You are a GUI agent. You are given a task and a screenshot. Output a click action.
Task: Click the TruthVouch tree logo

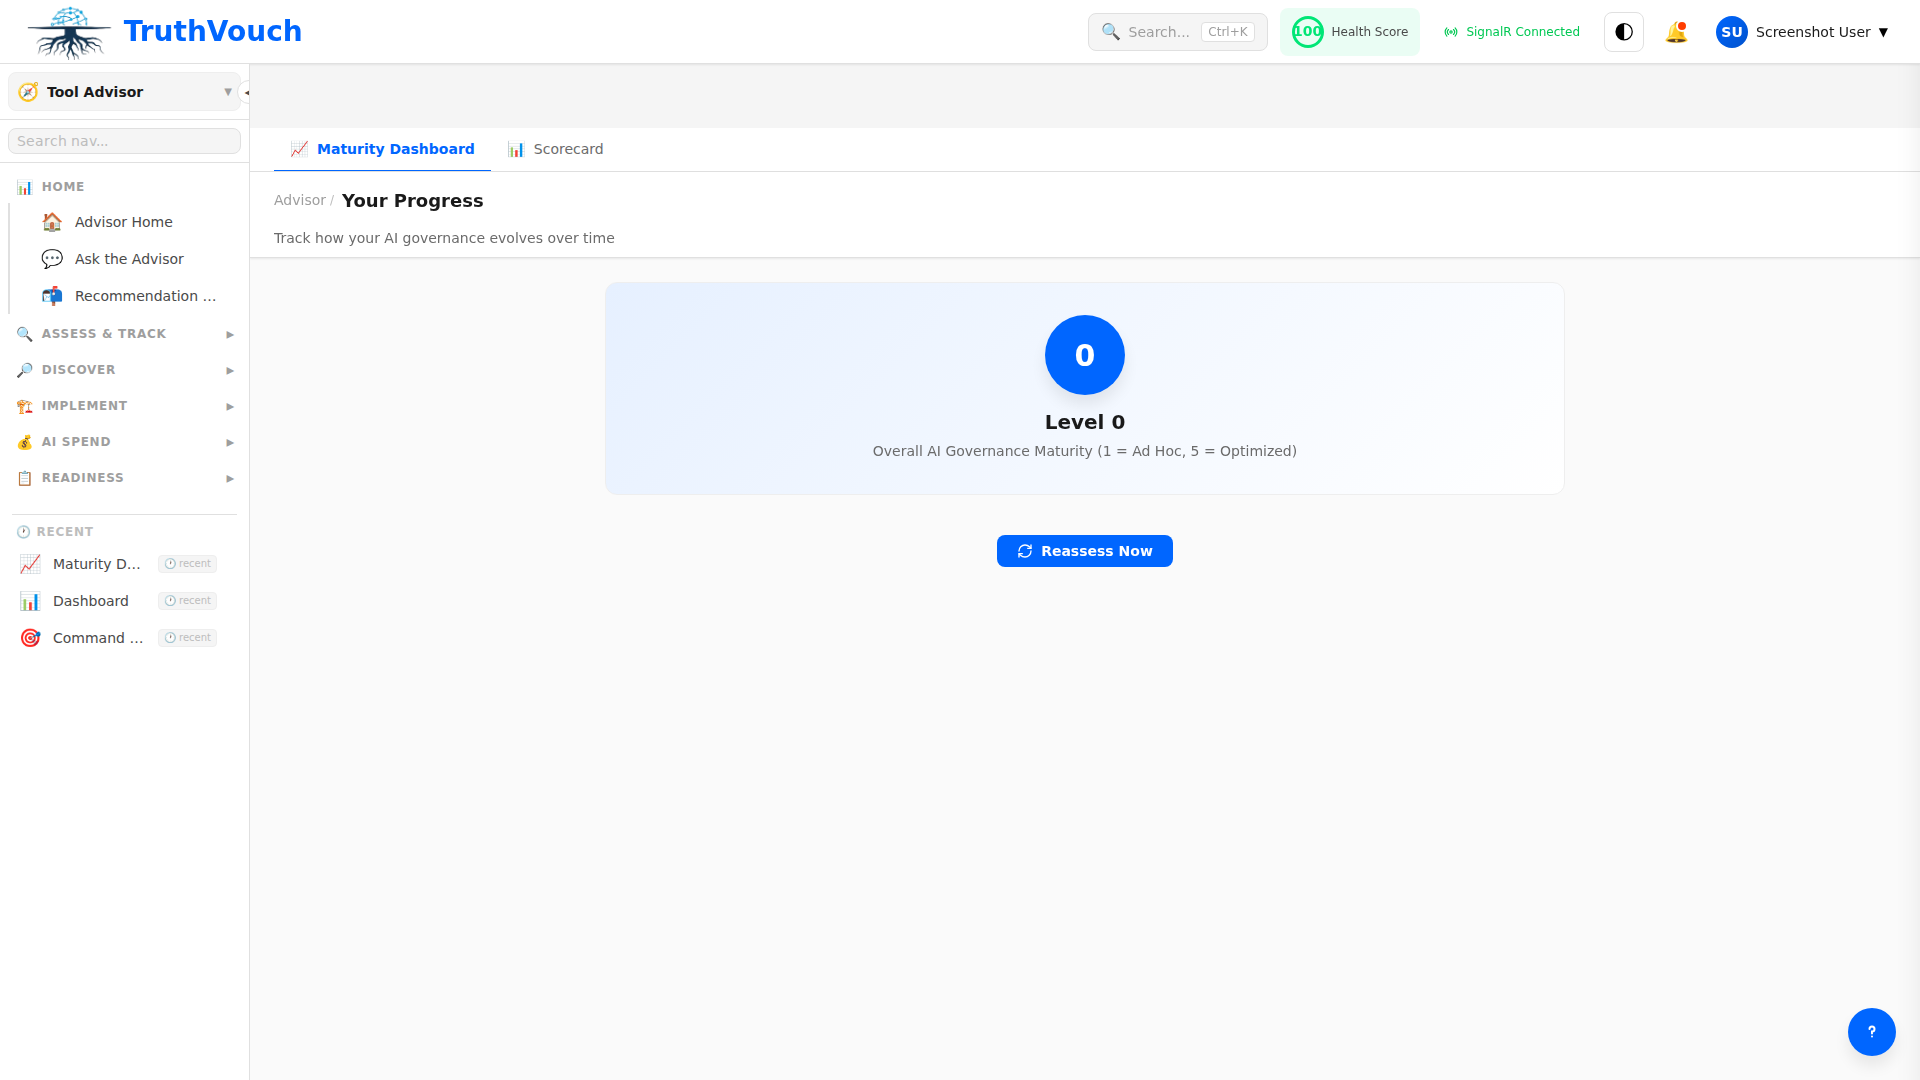(68, 32)
